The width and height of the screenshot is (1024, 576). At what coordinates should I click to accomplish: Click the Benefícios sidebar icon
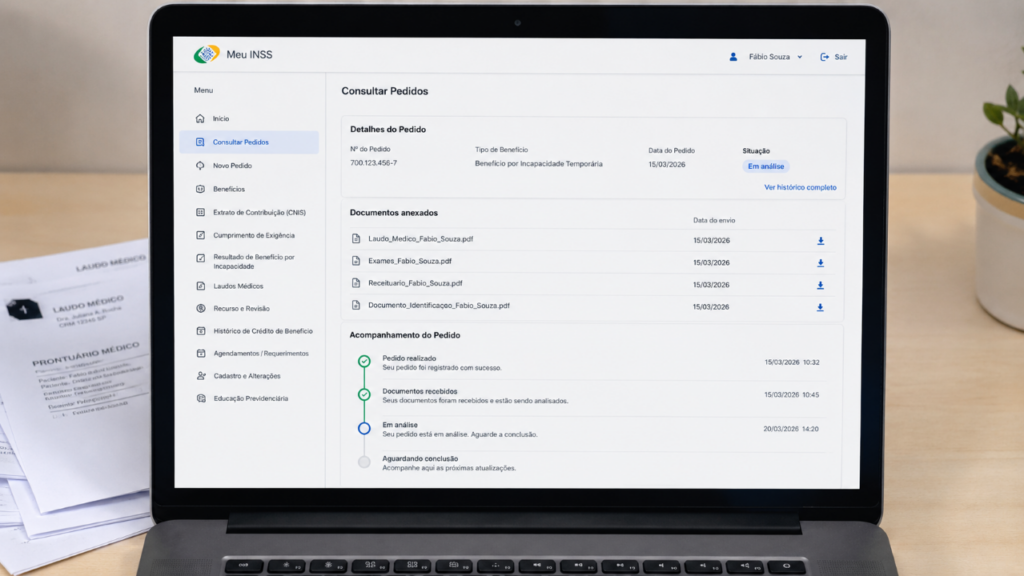(200, 189)
